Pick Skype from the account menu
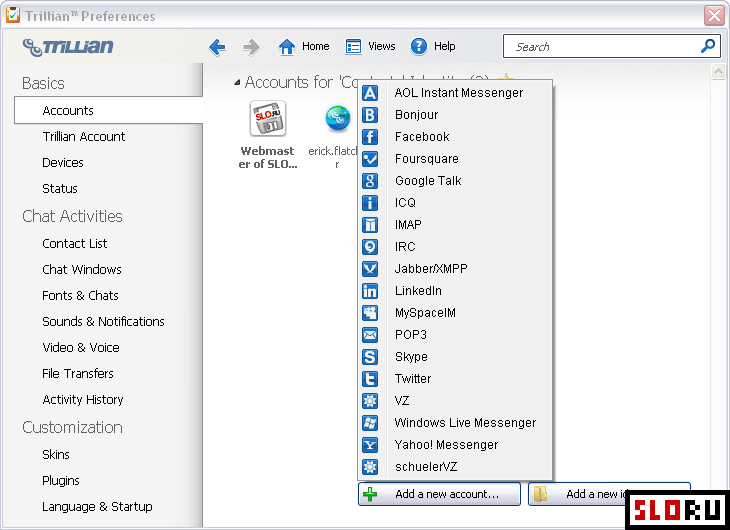Viewport: 730px width, 530px height. coord(455,357)
